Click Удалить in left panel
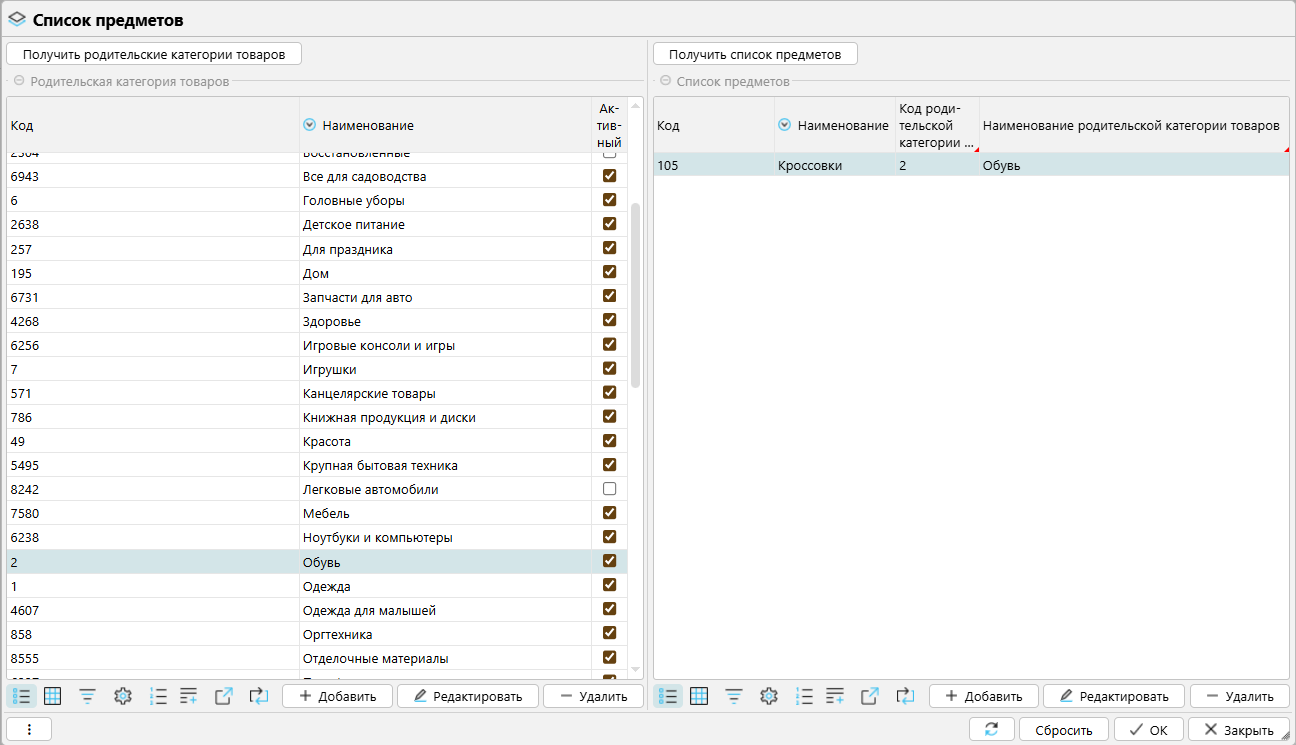Screen dimensions: 1296x745 pos(593,696)
